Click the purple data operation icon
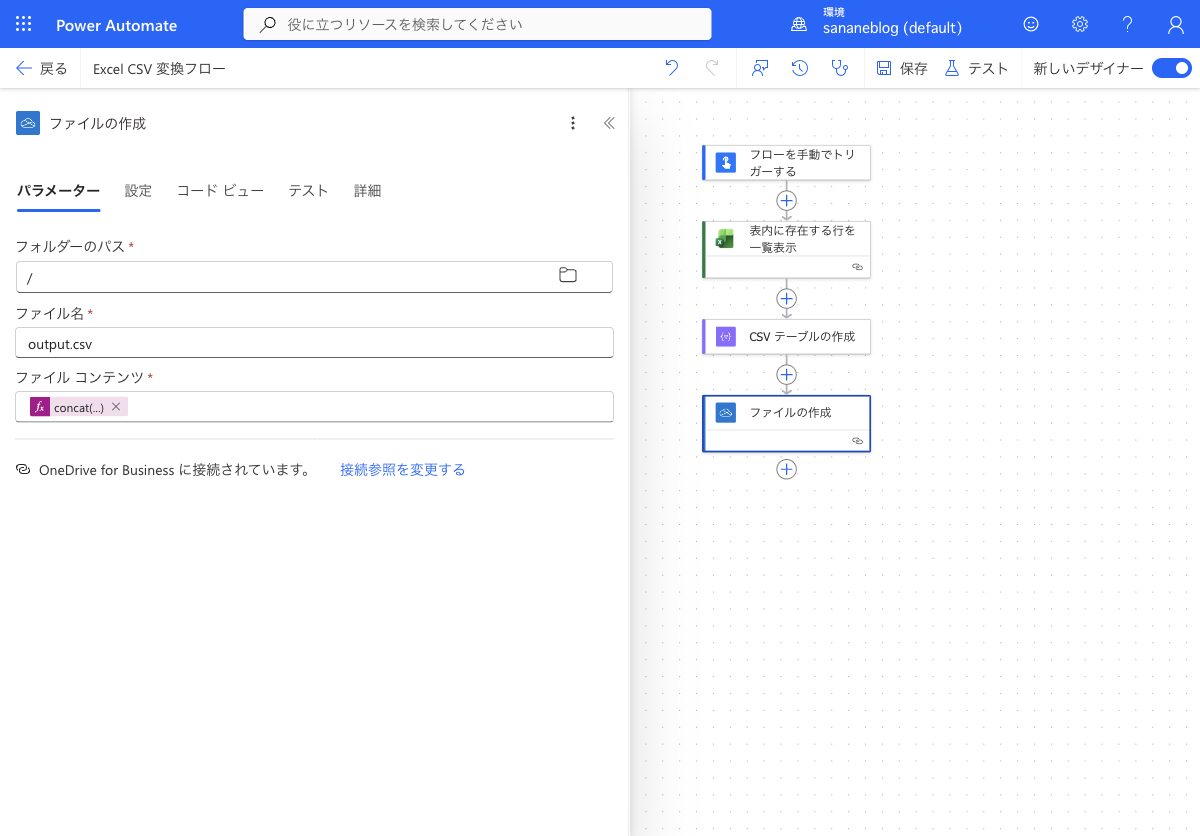 click(726, 336)
